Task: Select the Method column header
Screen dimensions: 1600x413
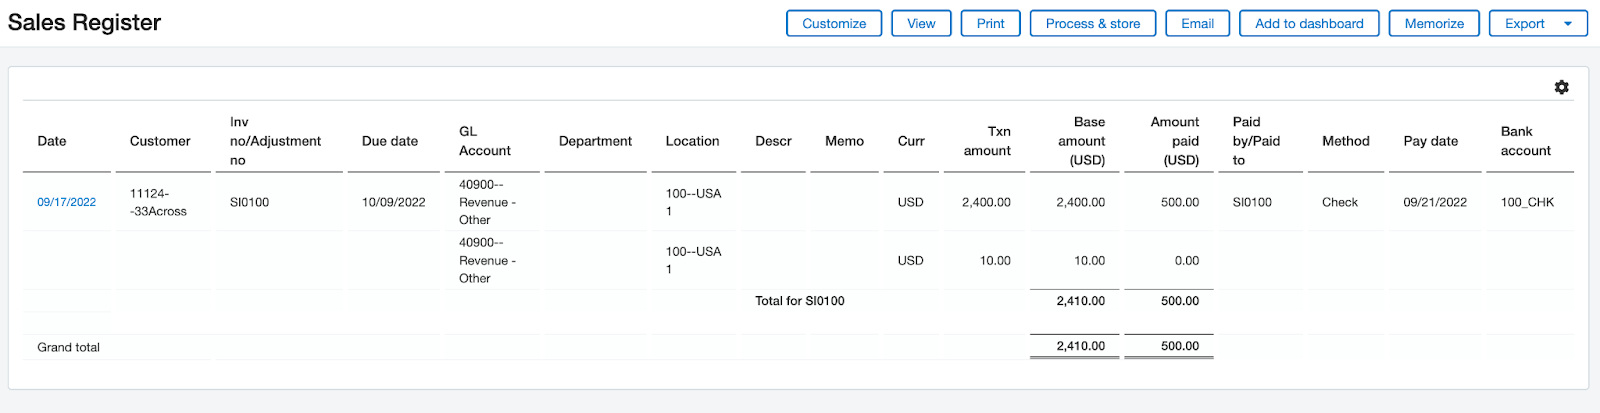Action: coord(1346,141)
